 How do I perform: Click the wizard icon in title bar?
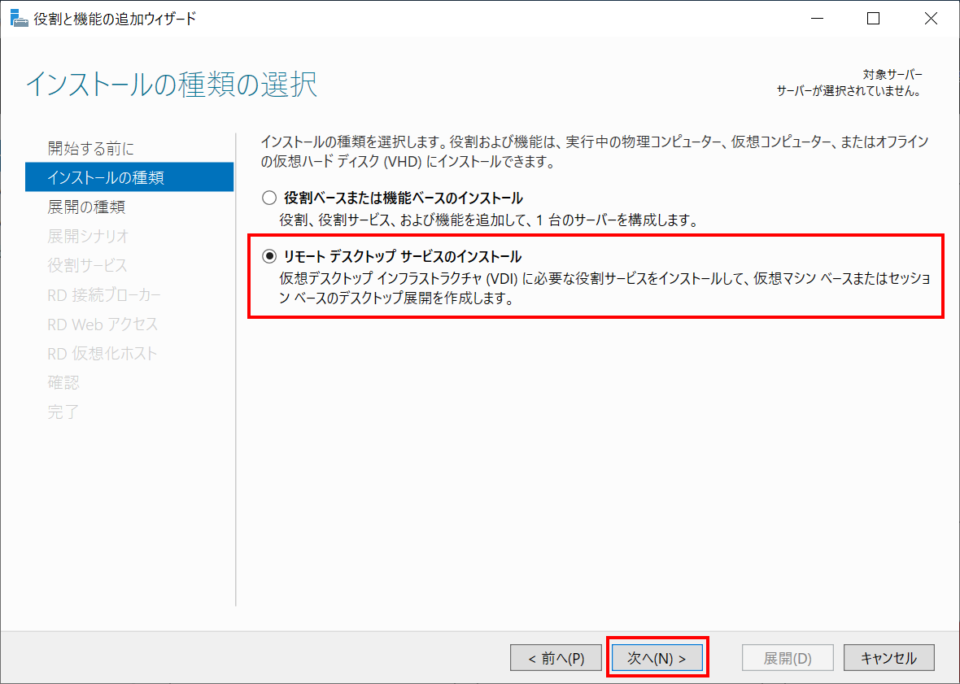coord(19,18)
